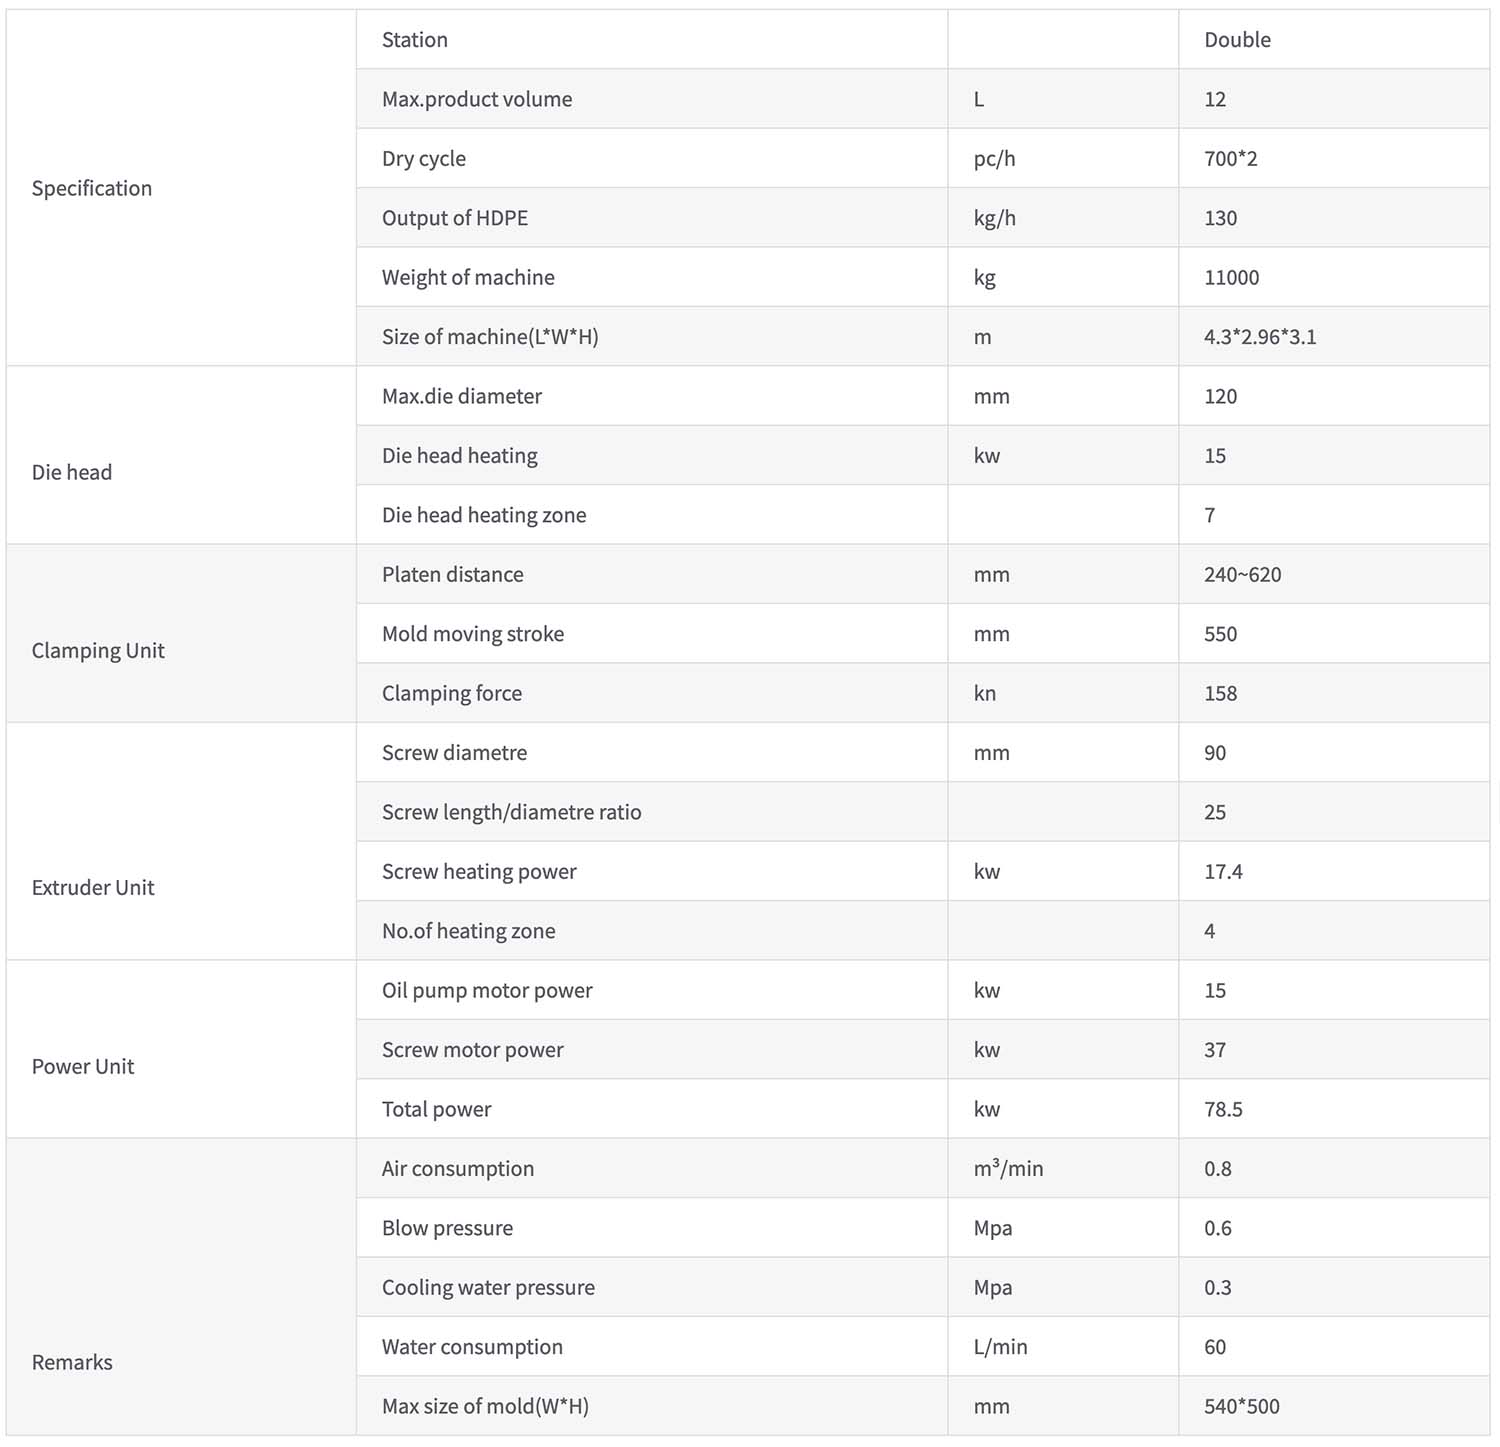Click the Clamping Unit category cell
This screenshot has width=1500, height=1447.
point(181,633)
